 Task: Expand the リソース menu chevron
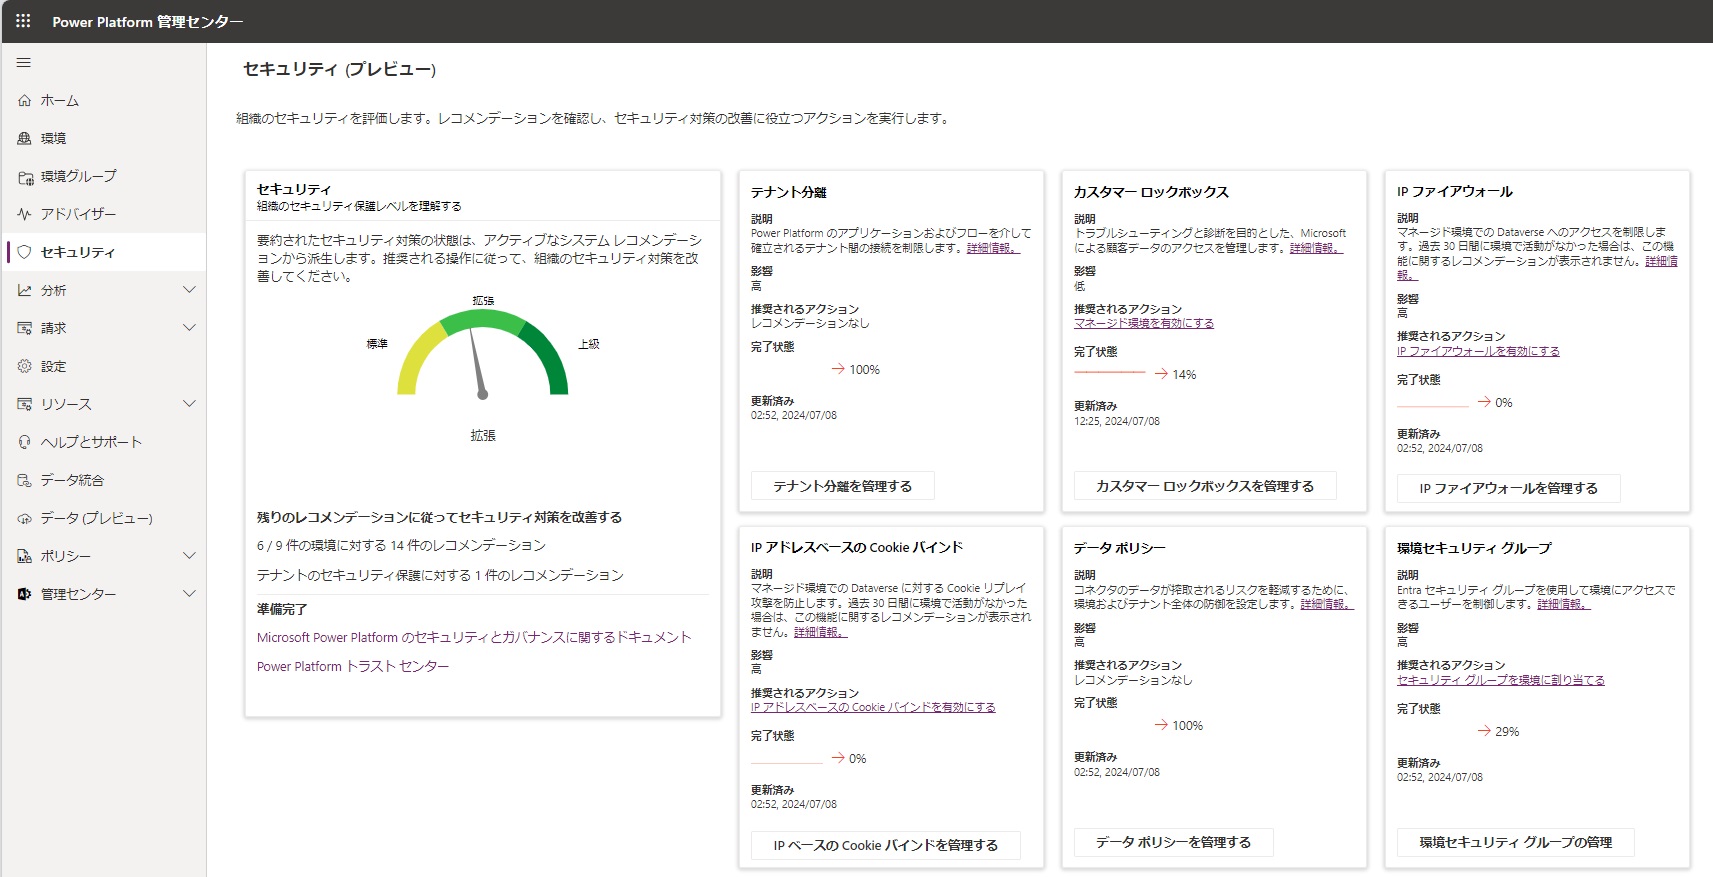(x=189, y=404)
